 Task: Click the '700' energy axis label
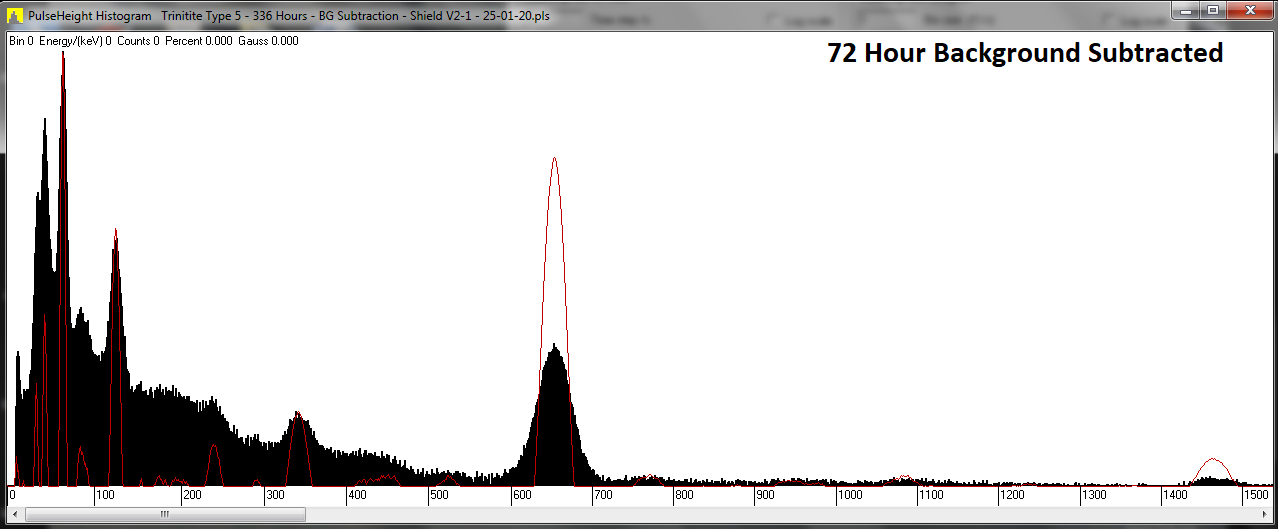pos(603,495)
